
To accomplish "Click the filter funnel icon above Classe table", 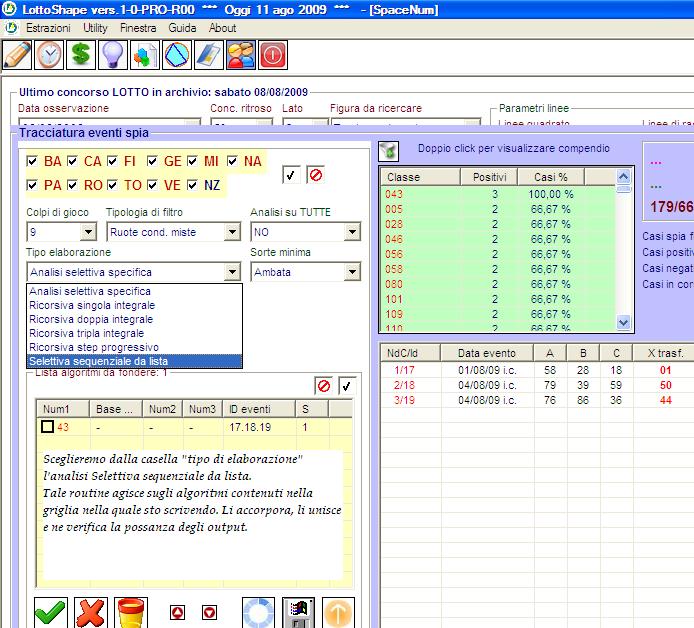I will click(389, 151).
